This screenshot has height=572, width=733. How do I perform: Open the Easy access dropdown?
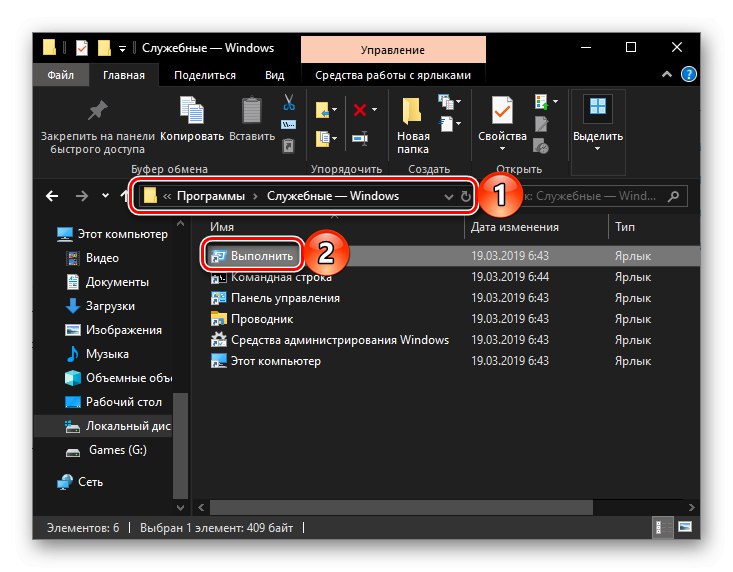click(x=450, y=124)
